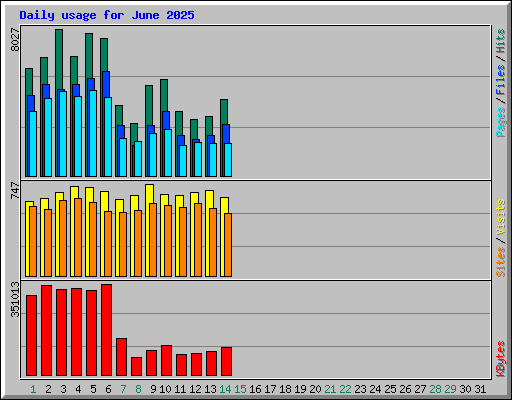Click the orange Sites bar for day 14
The image size is (512, 400).
228,245
